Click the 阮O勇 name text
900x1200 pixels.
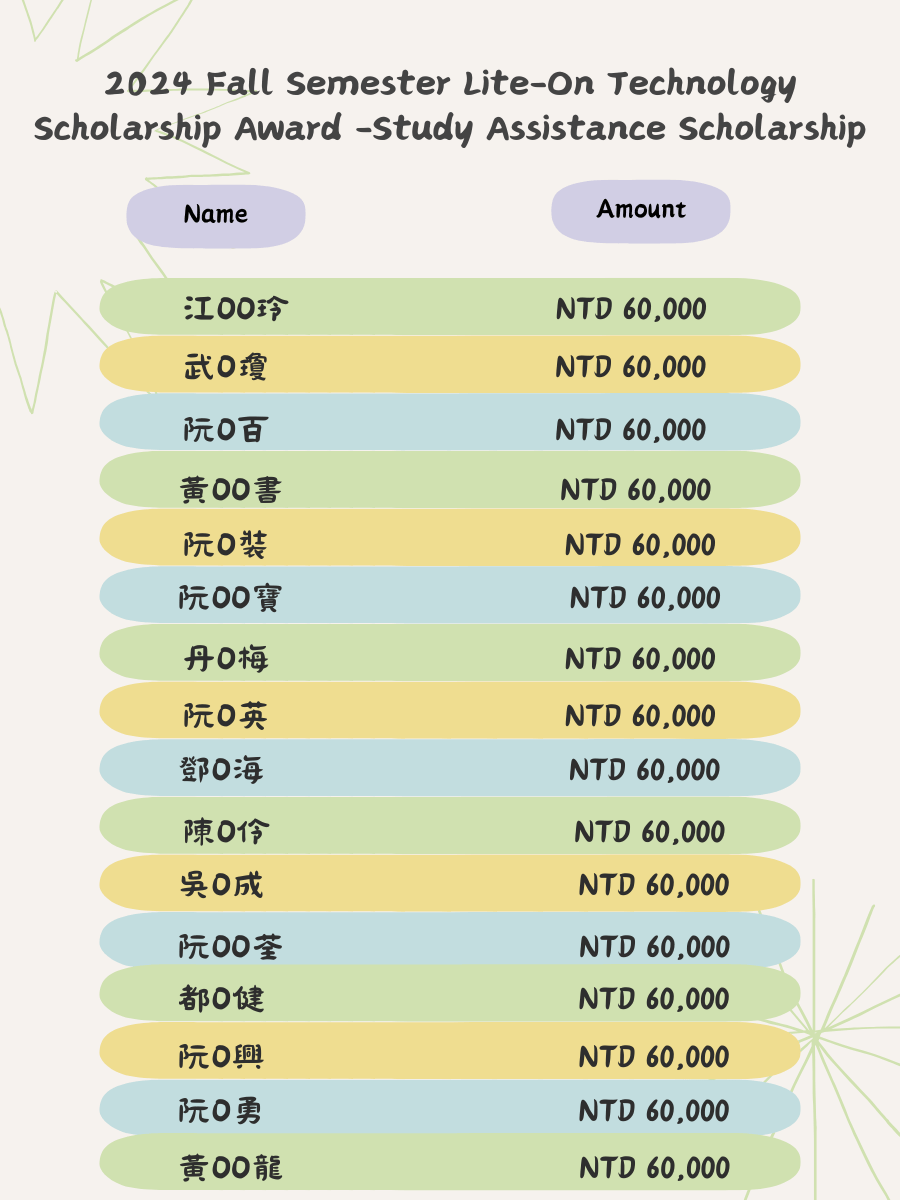(x=221, y=1110)
